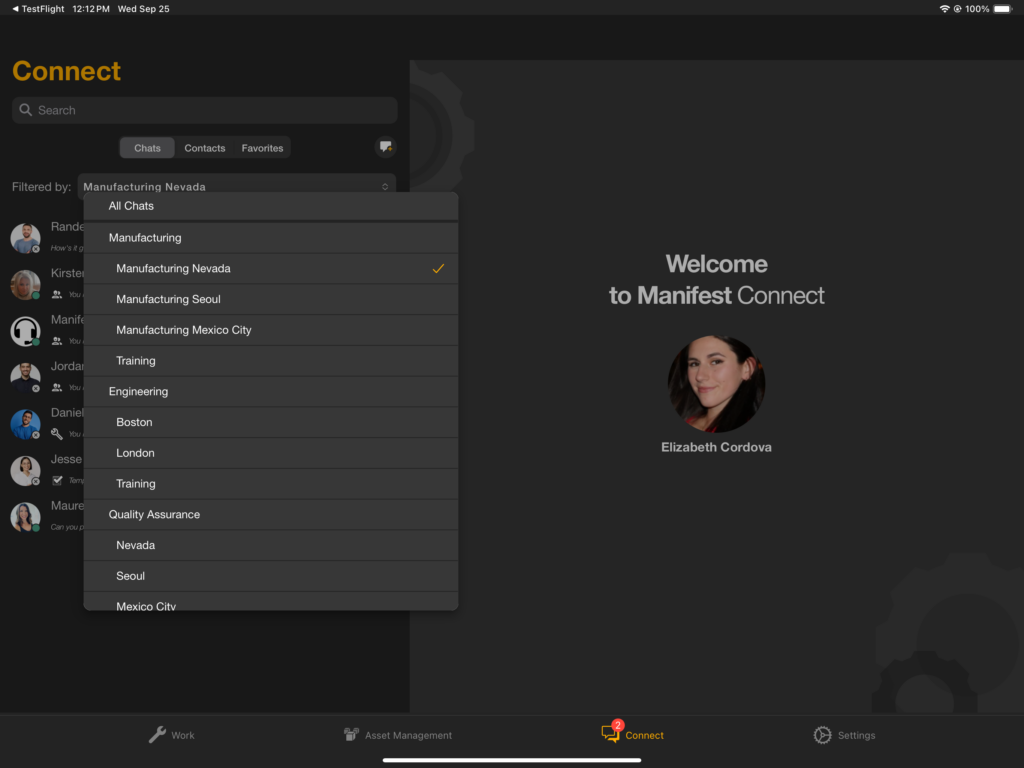This screenshot has width=1024, height=768.
Task: Select Engineering group filter
Action: (270, 391)
